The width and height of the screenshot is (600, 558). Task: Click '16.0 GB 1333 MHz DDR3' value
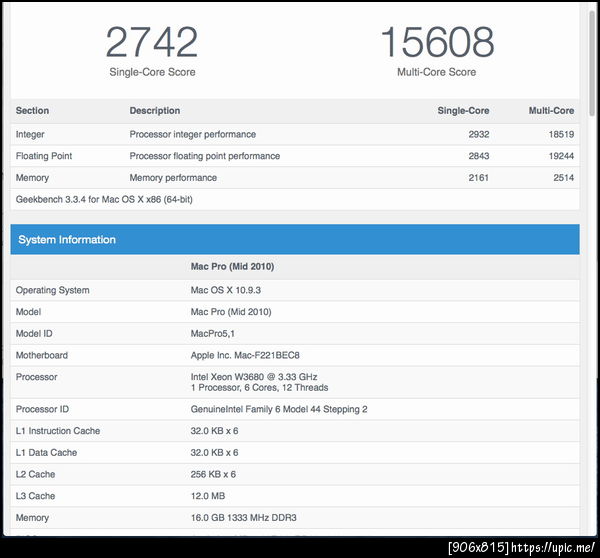tap(244, 518)
